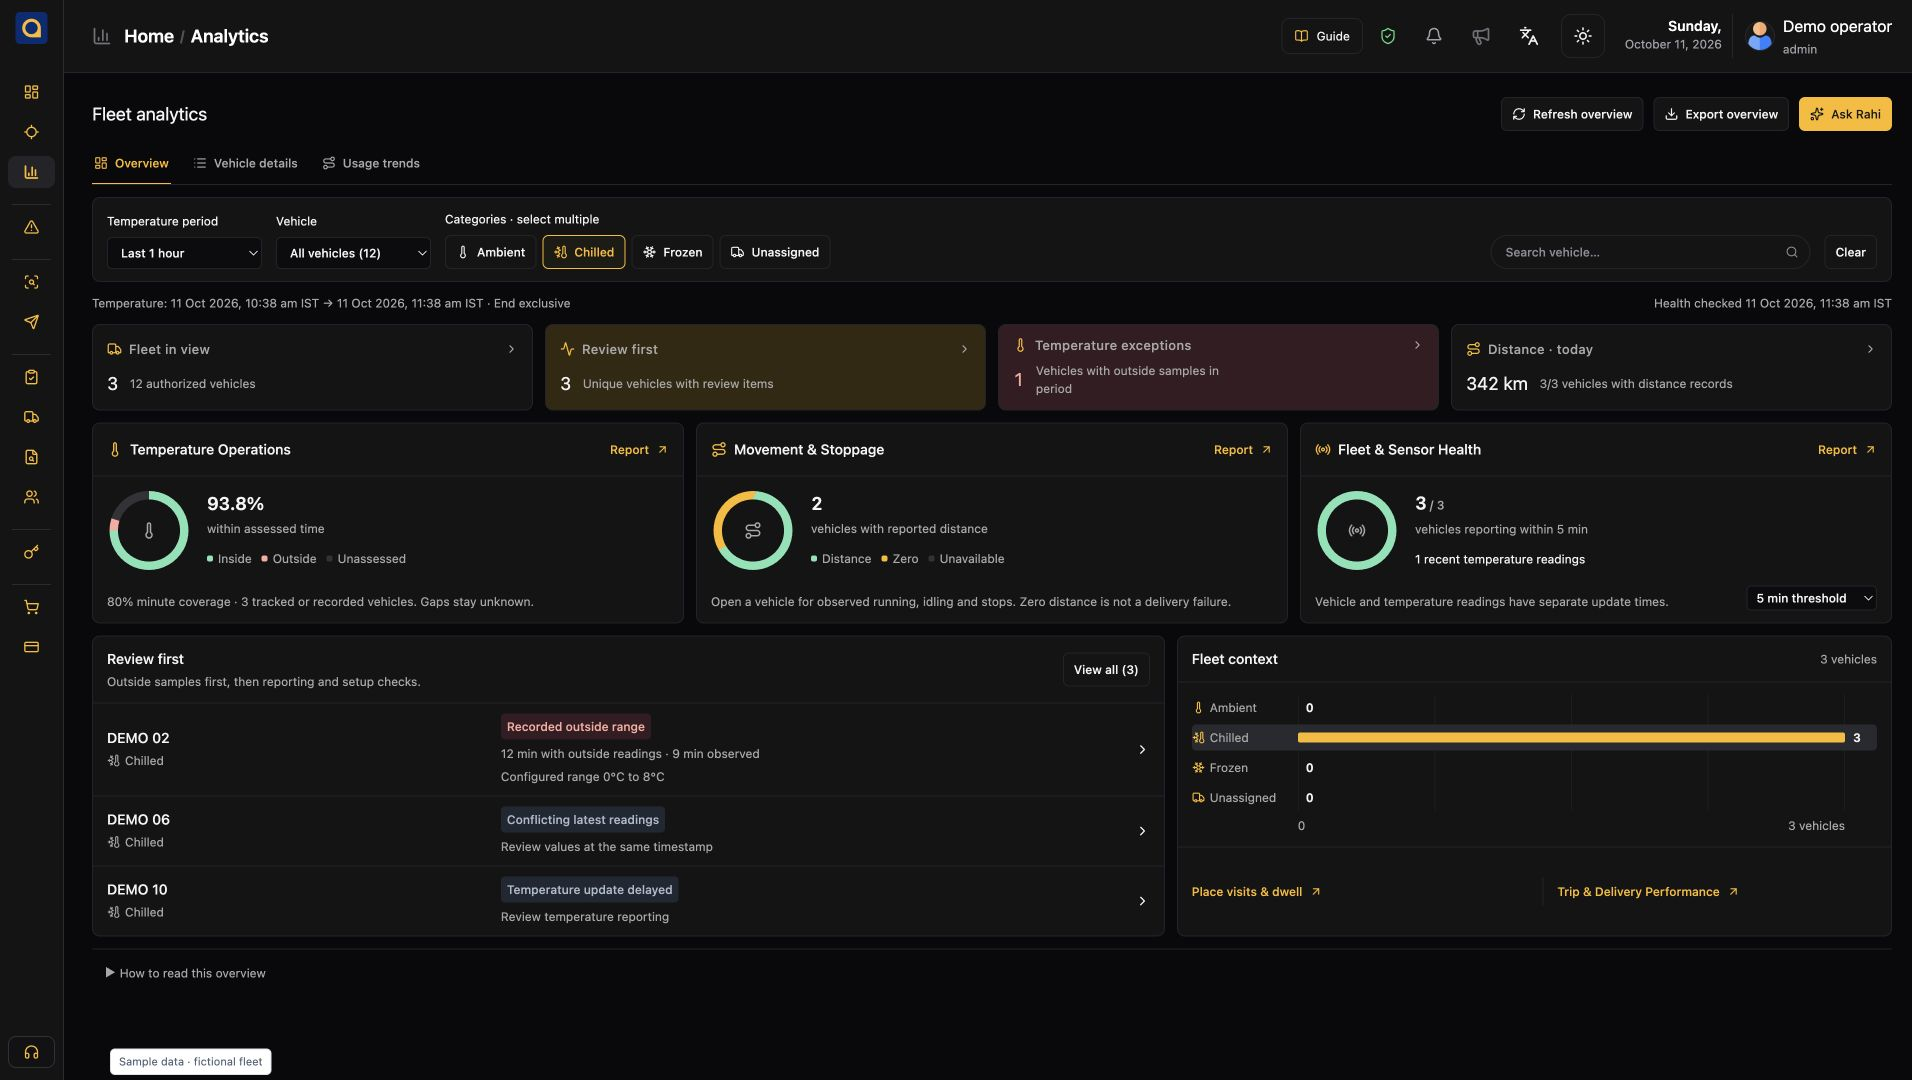Deselect the Chilled category filter

pyautogui.click(x=584, y=252)
